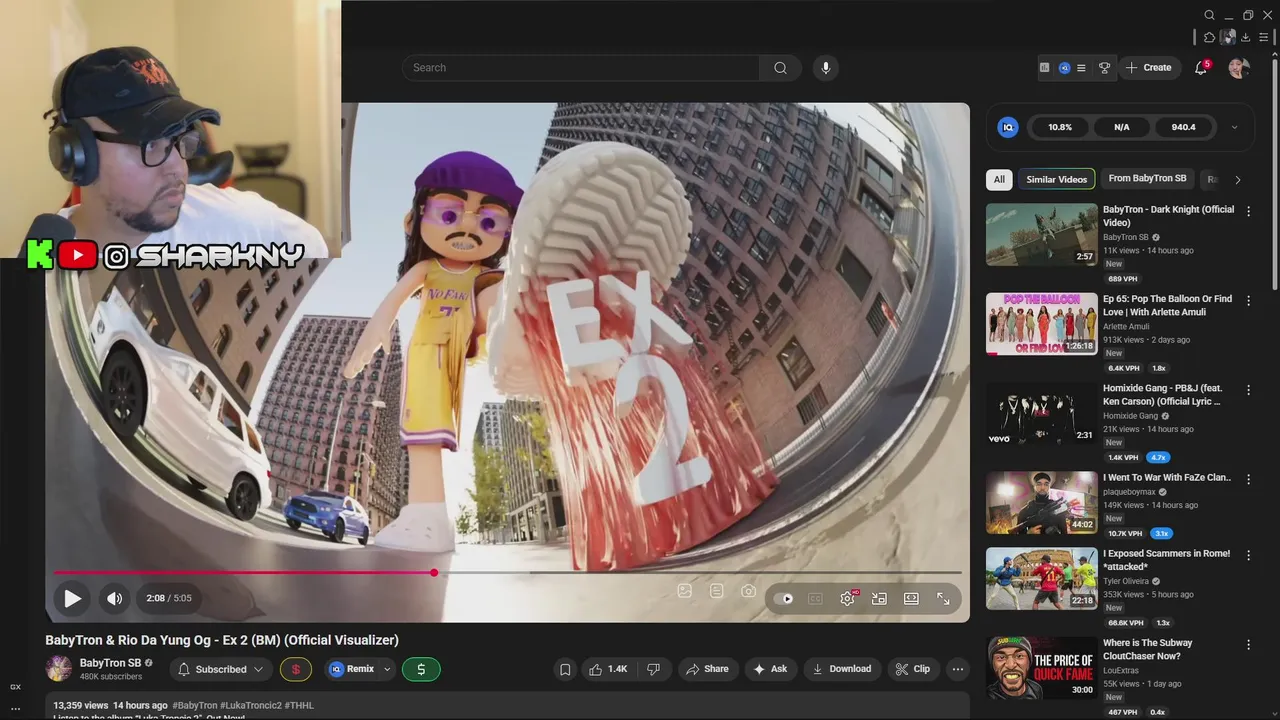Click the bar chart stats icon in extension toolbar
The height and width of the screenshot is (720, 1280).
pos(1045,68)
